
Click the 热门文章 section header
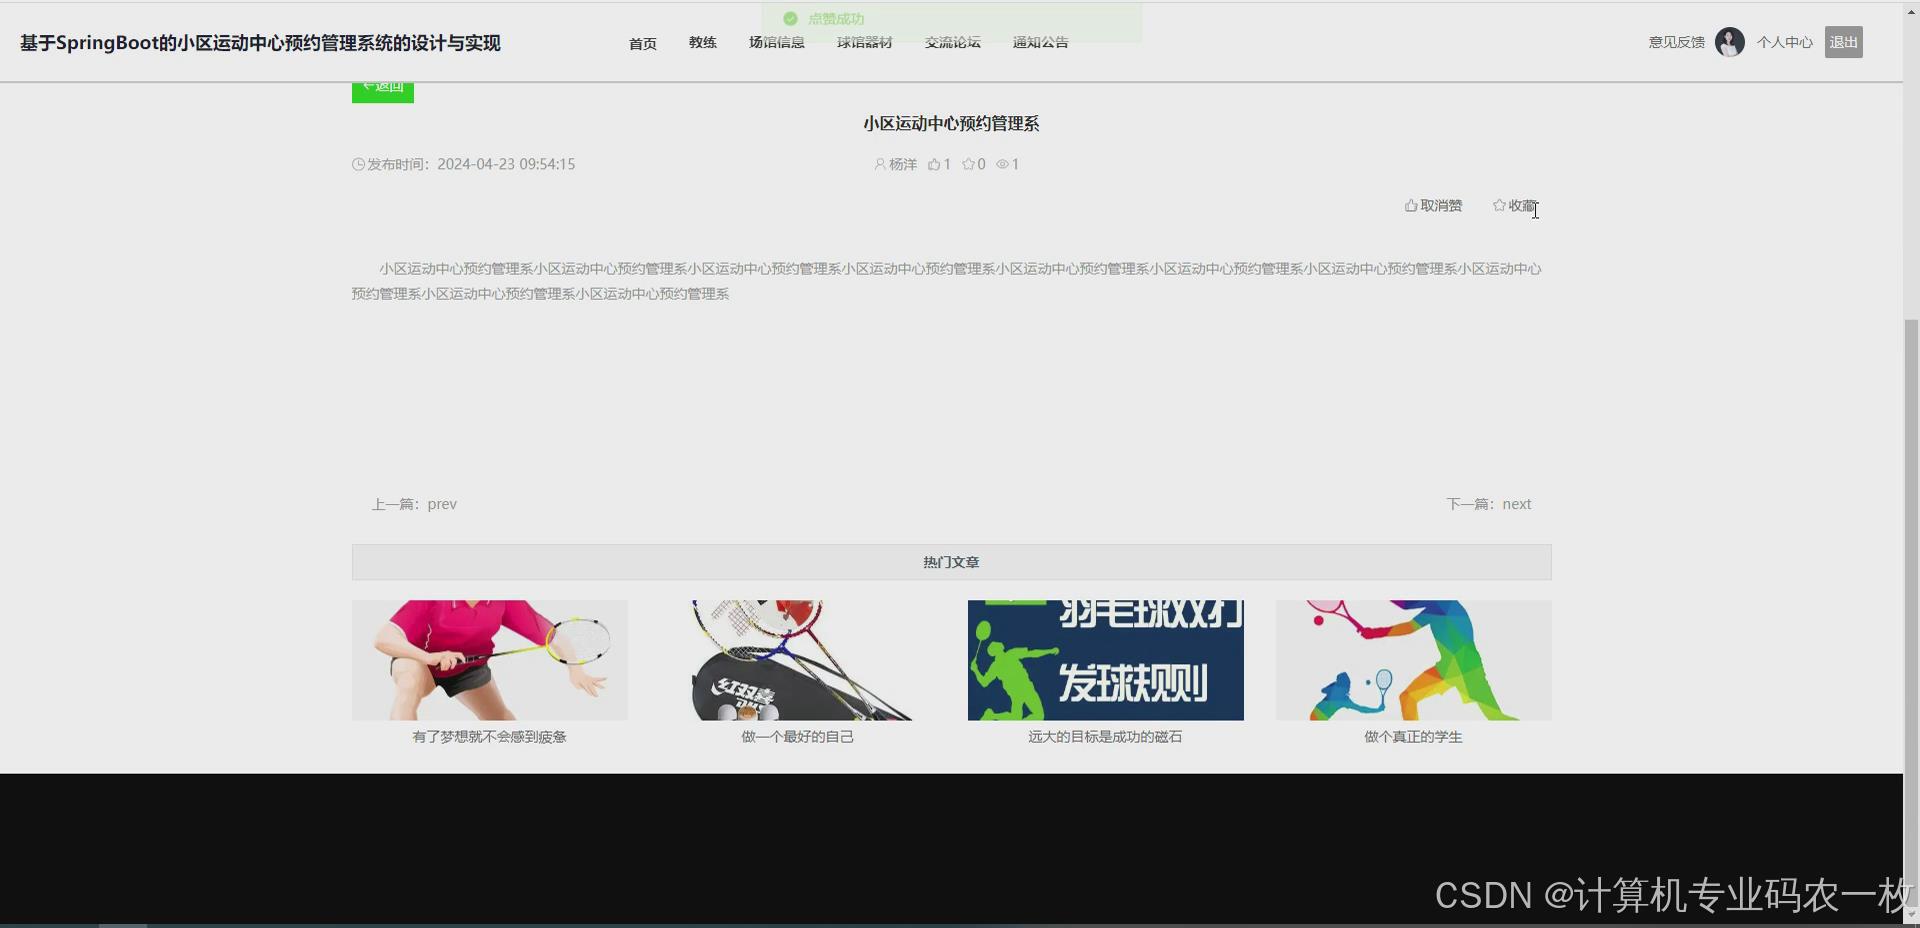point(952,562)
